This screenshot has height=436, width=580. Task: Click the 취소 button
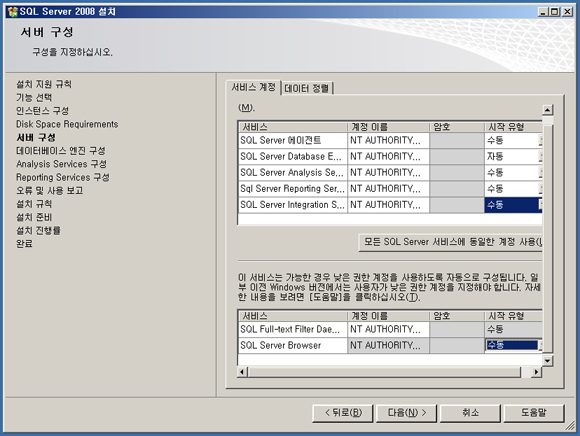(x=470, y=413)
